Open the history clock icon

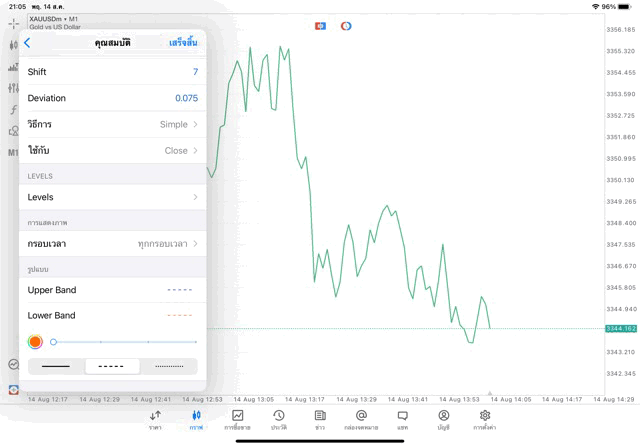click(x=278, y=419)
